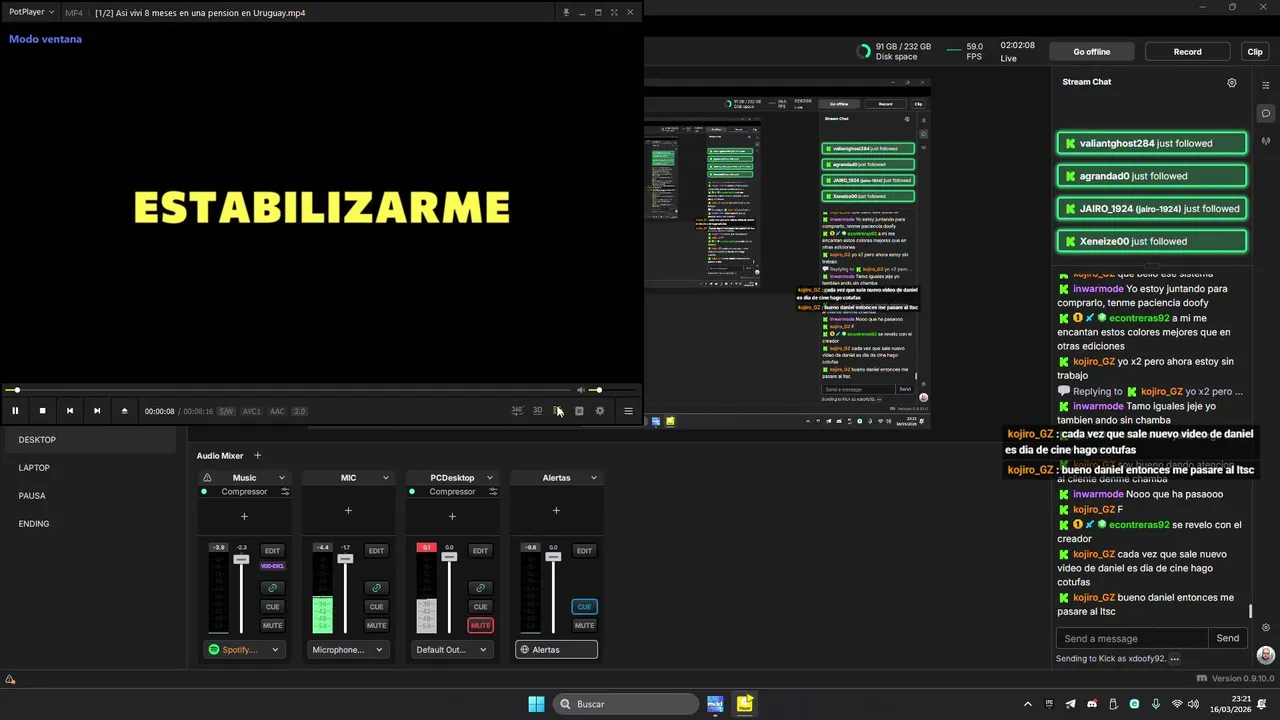The image size is (1280, 720).
Task: Send the chat message
Action: [1228, 638]
